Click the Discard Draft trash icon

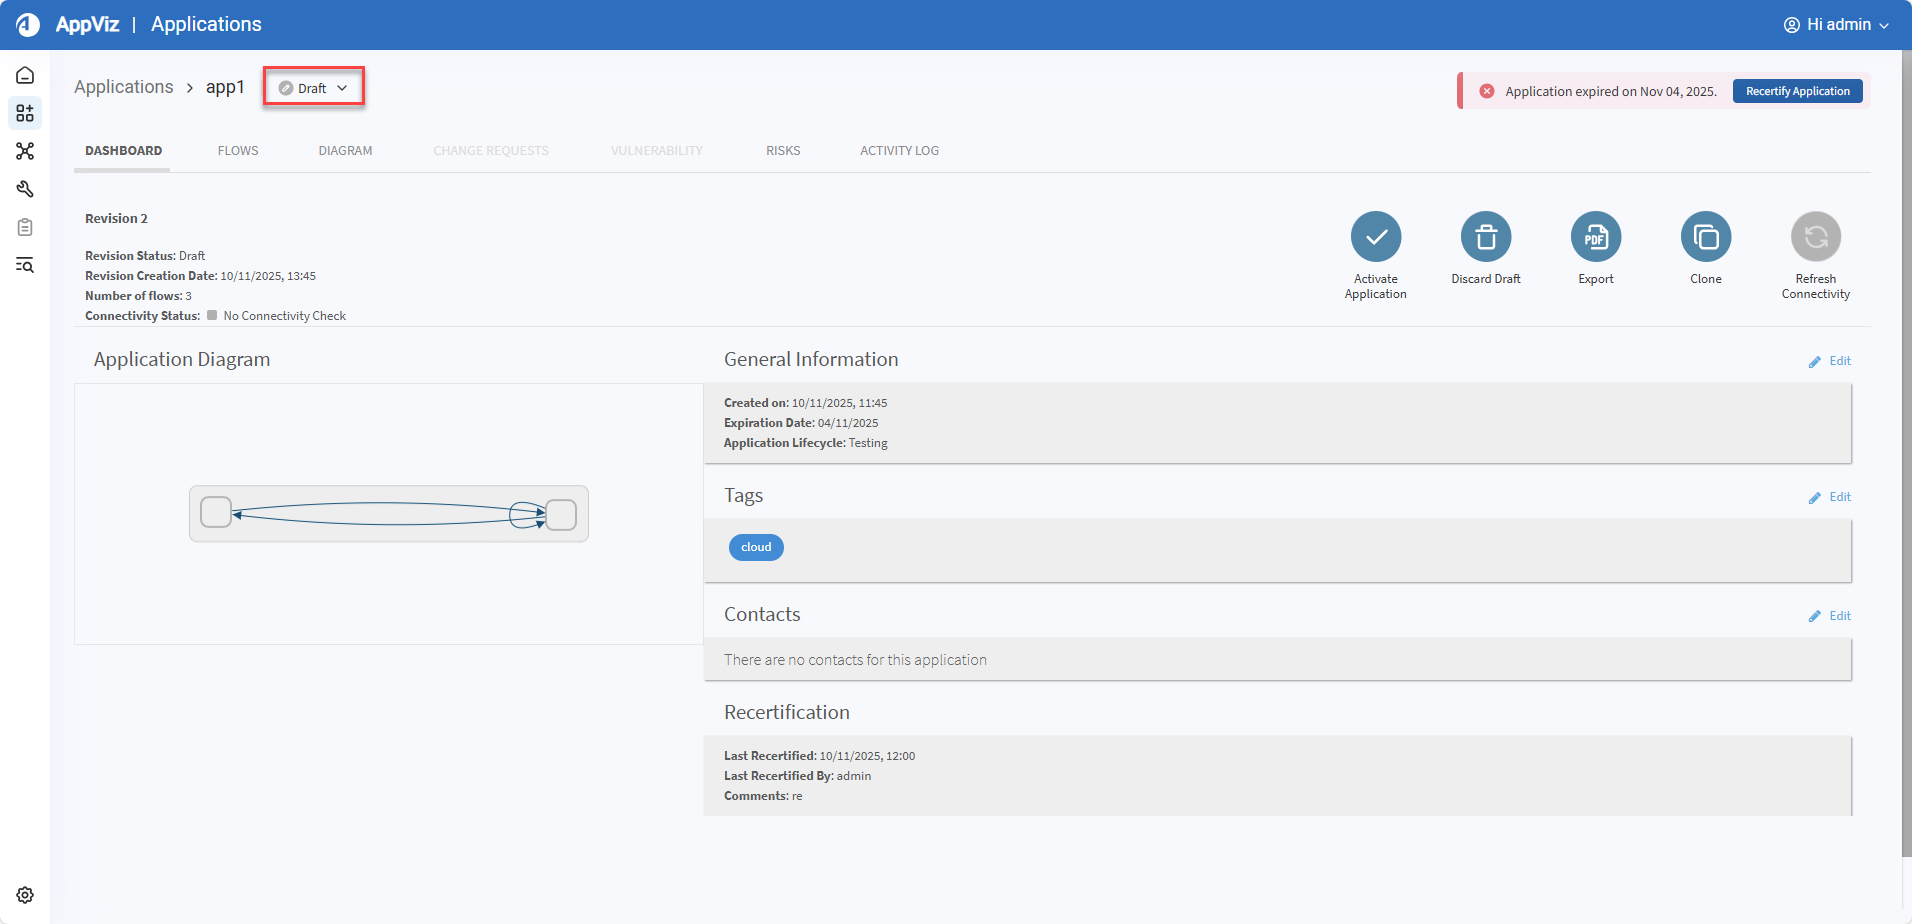(x=1485, y=237)
